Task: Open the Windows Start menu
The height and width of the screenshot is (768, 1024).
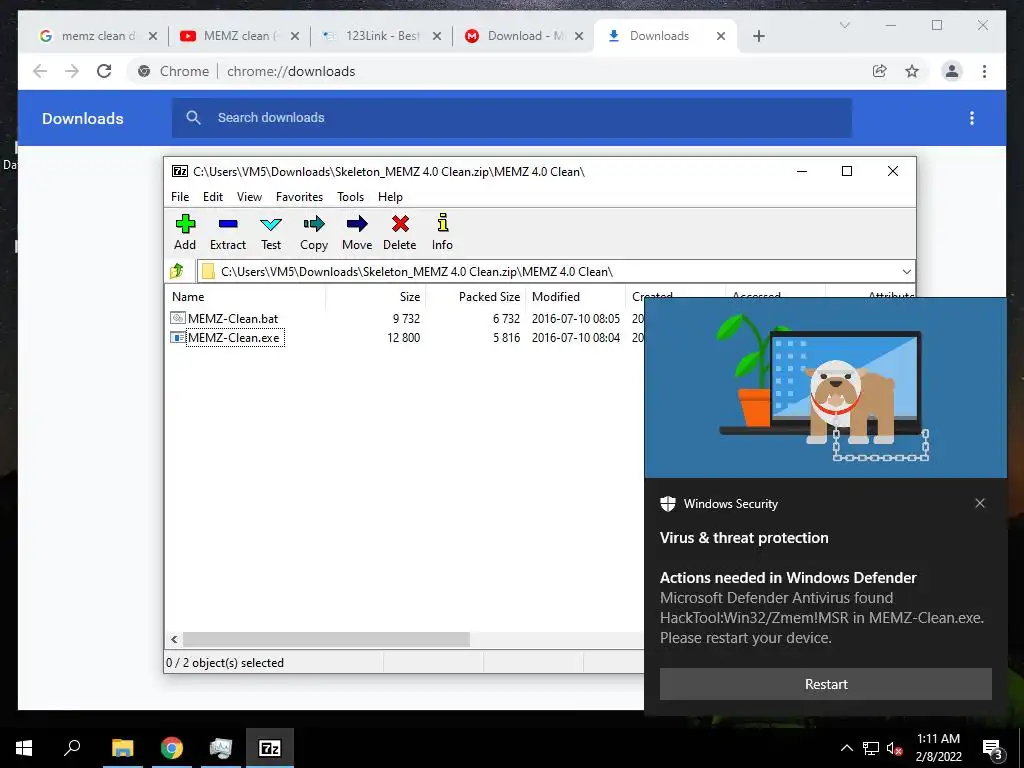Action: point(24,748)
